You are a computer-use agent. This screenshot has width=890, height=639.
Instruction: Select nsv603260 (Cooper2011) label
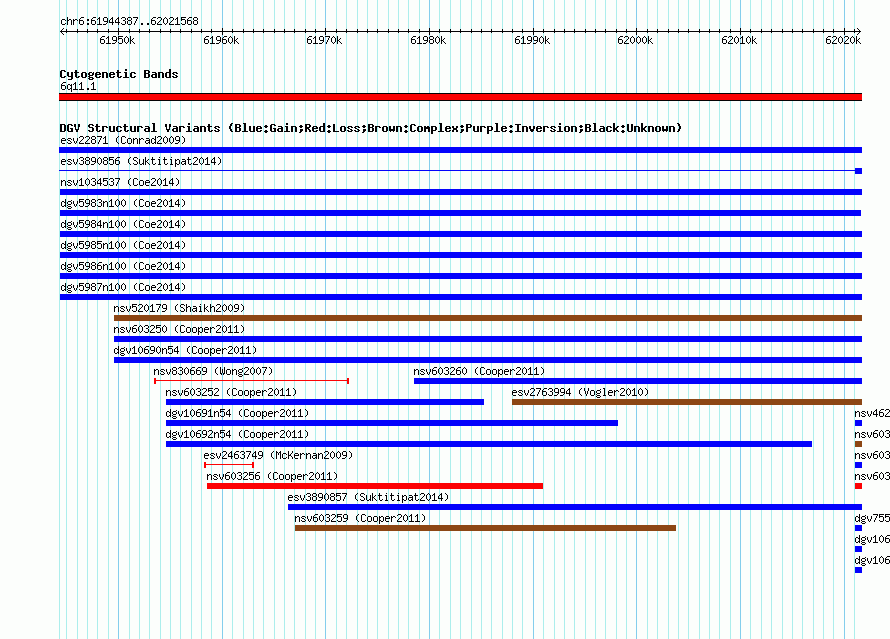click(x=478, y=371)
